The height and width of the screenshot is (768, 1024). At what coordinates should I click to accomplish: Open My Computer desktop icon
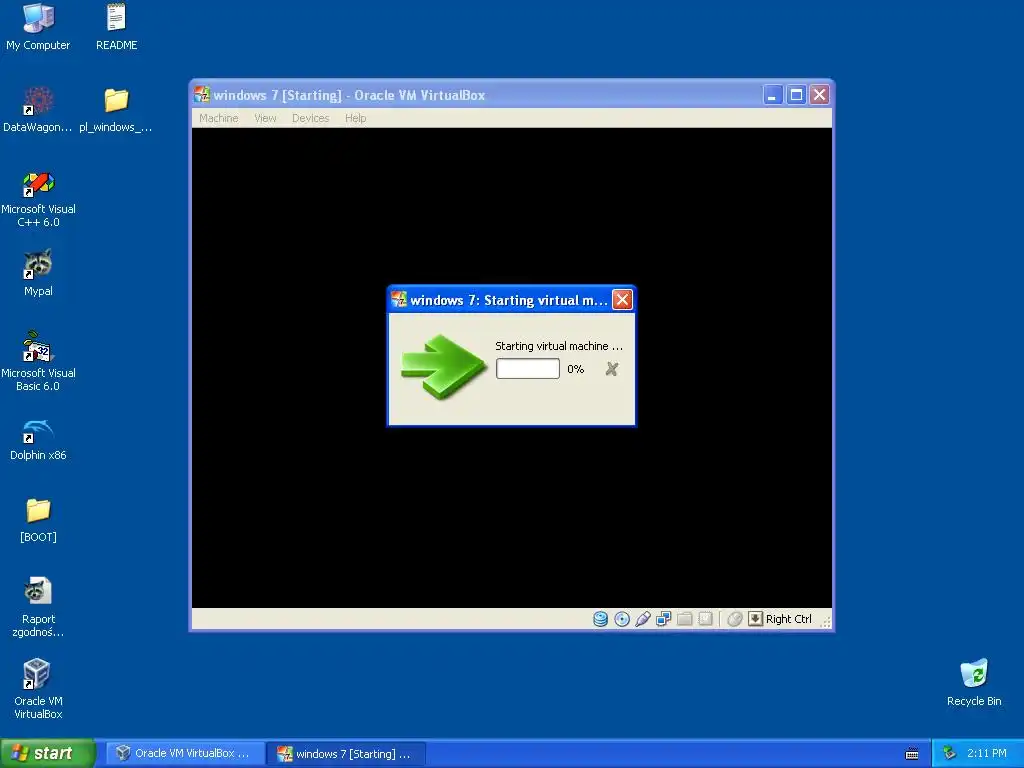38,27
